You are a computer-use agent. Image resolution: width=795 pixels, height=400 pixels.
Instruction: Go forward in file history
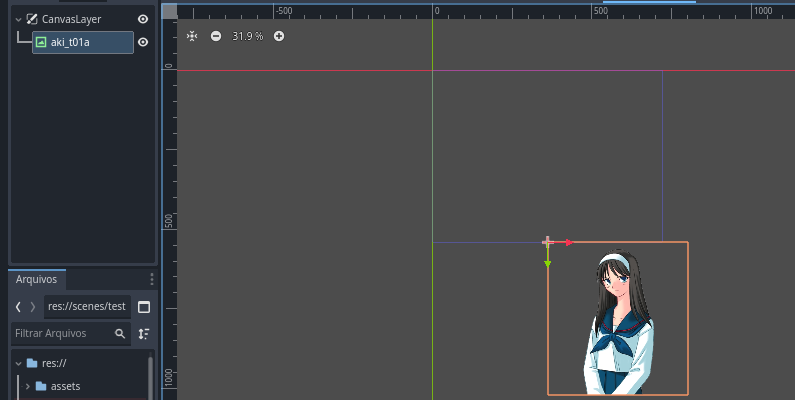[33, 306]
